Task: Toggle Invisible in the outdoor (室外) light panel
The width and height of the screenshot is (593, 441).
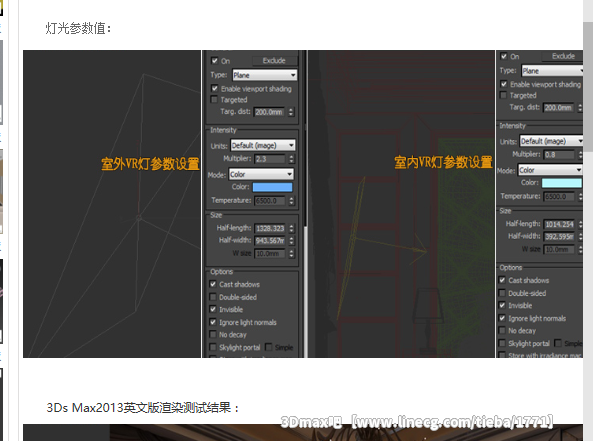Action: tap(213, 309)
